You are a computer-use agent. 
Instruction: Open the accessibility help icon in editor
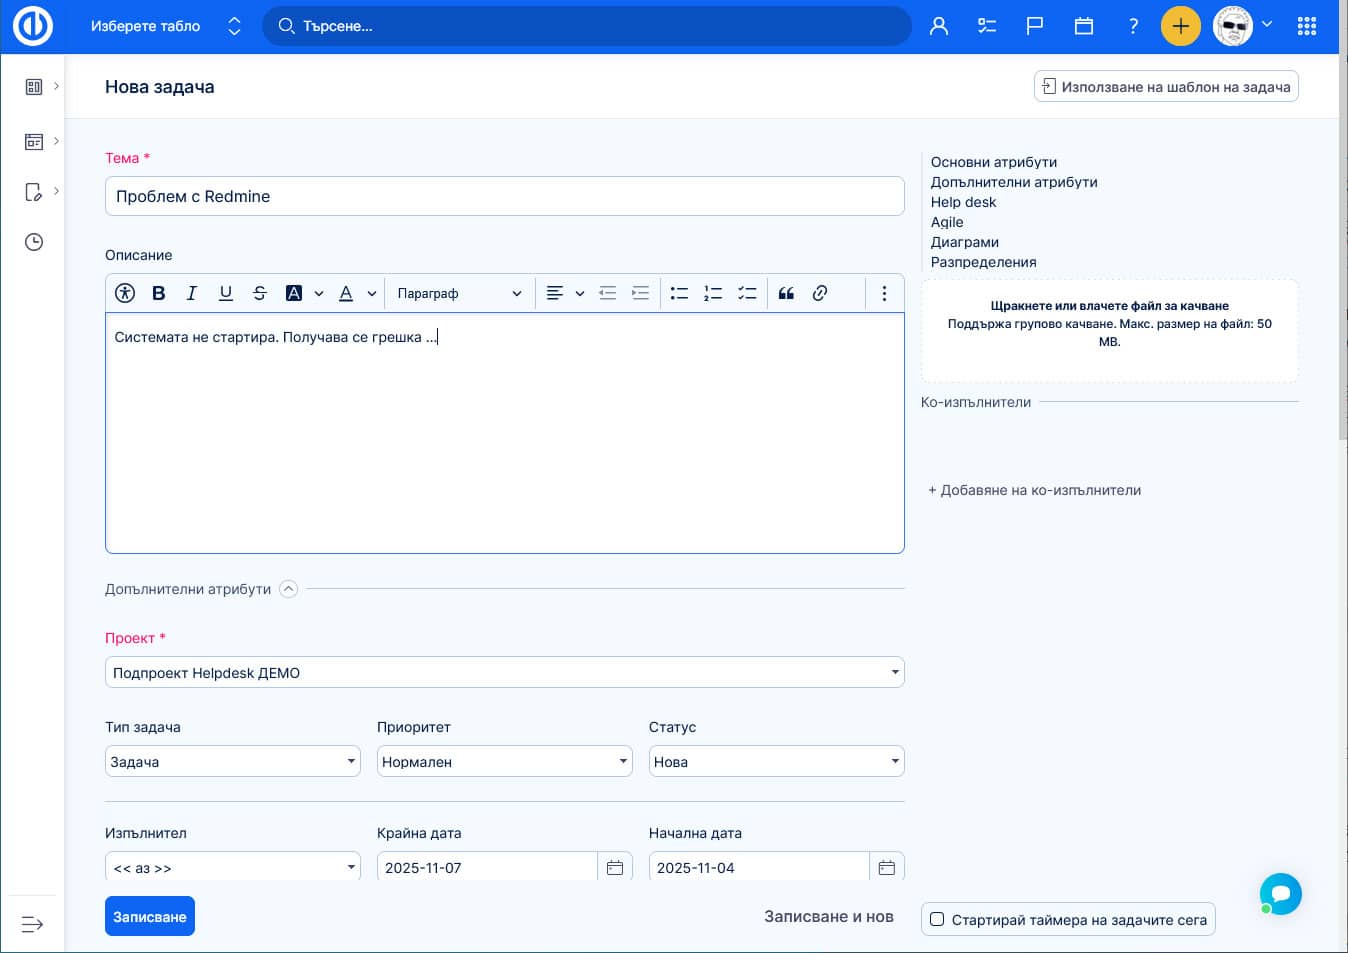pos(125,293)
